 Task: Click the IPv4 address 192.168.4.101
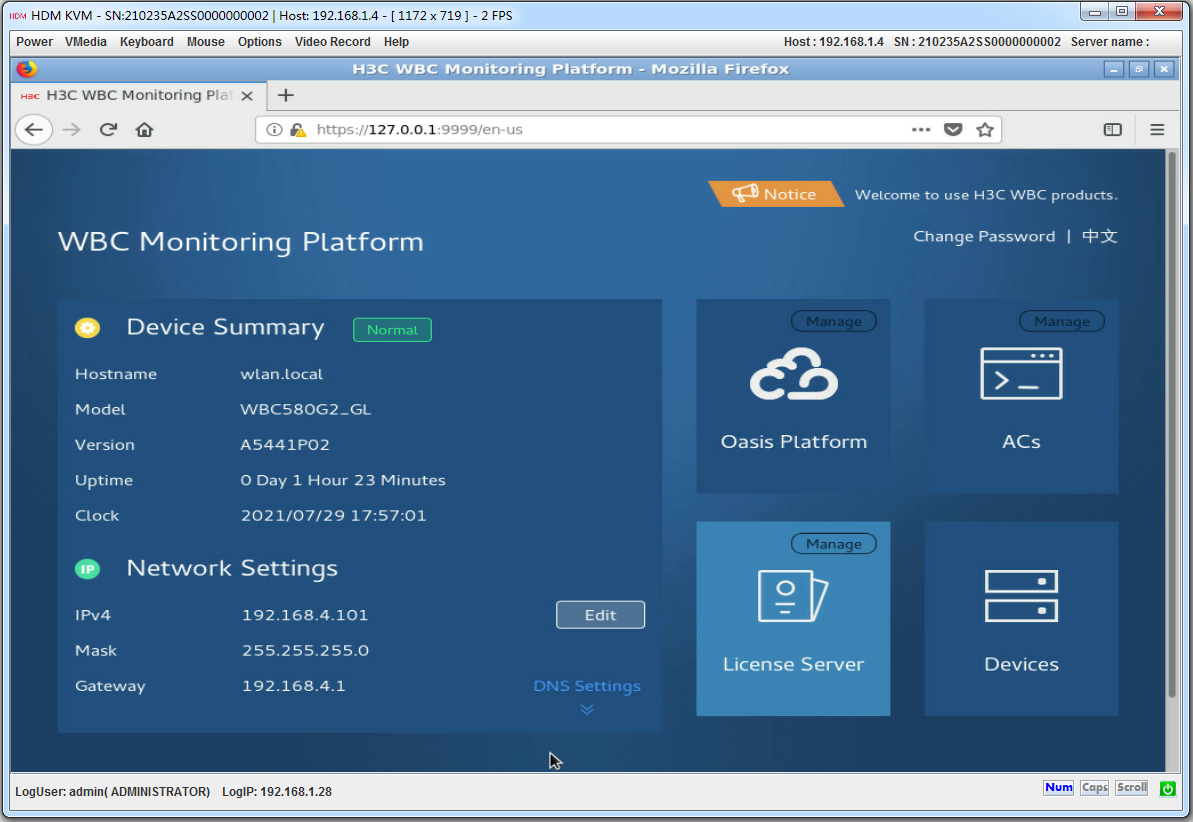304,615
